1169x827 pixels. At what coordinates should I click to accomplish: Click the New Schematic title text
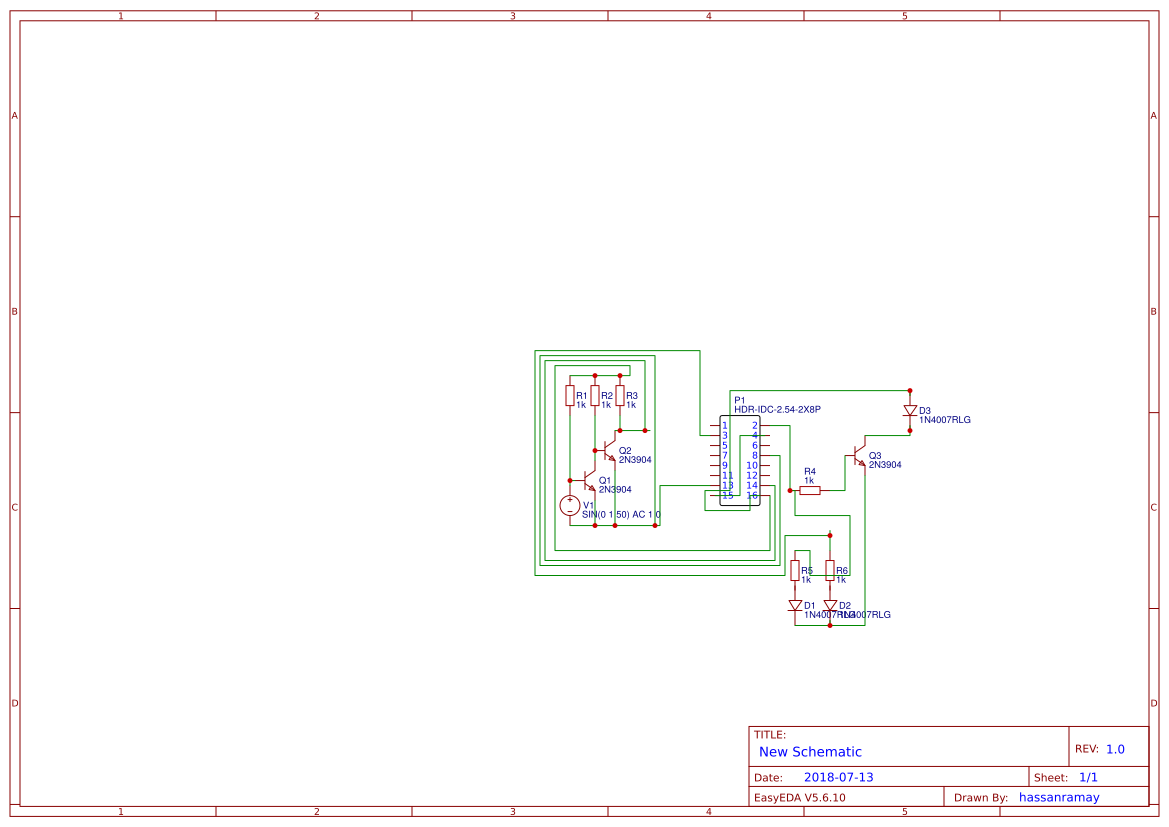[810, 752]
